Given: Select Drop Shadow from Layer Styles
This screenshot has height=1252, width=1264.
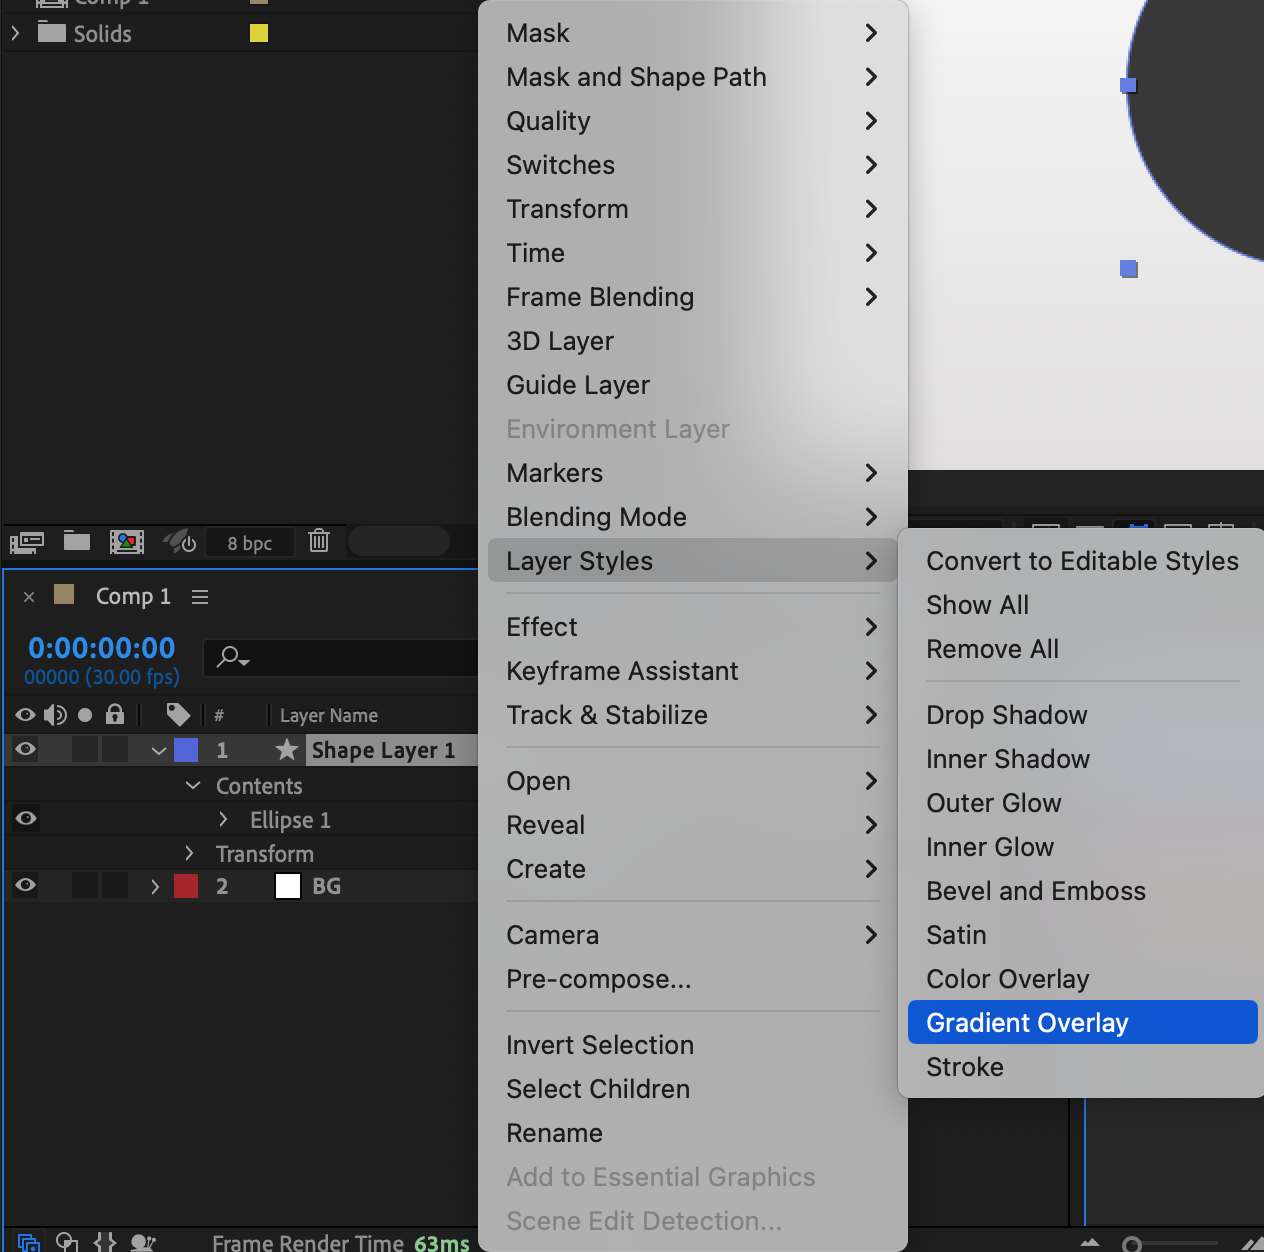Looking at the screenshot, I should tap(1006, 715).
